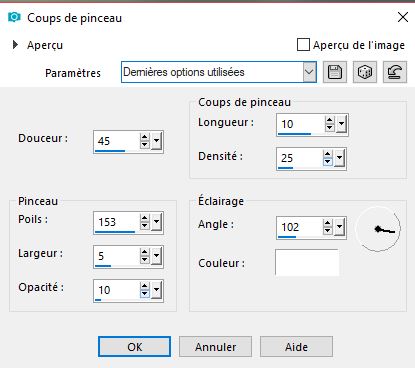Image resolution: width=415 pixels, height=368 pixels.
Task: Click the Douceur slider drop arrow
Action: coord(157,141)
